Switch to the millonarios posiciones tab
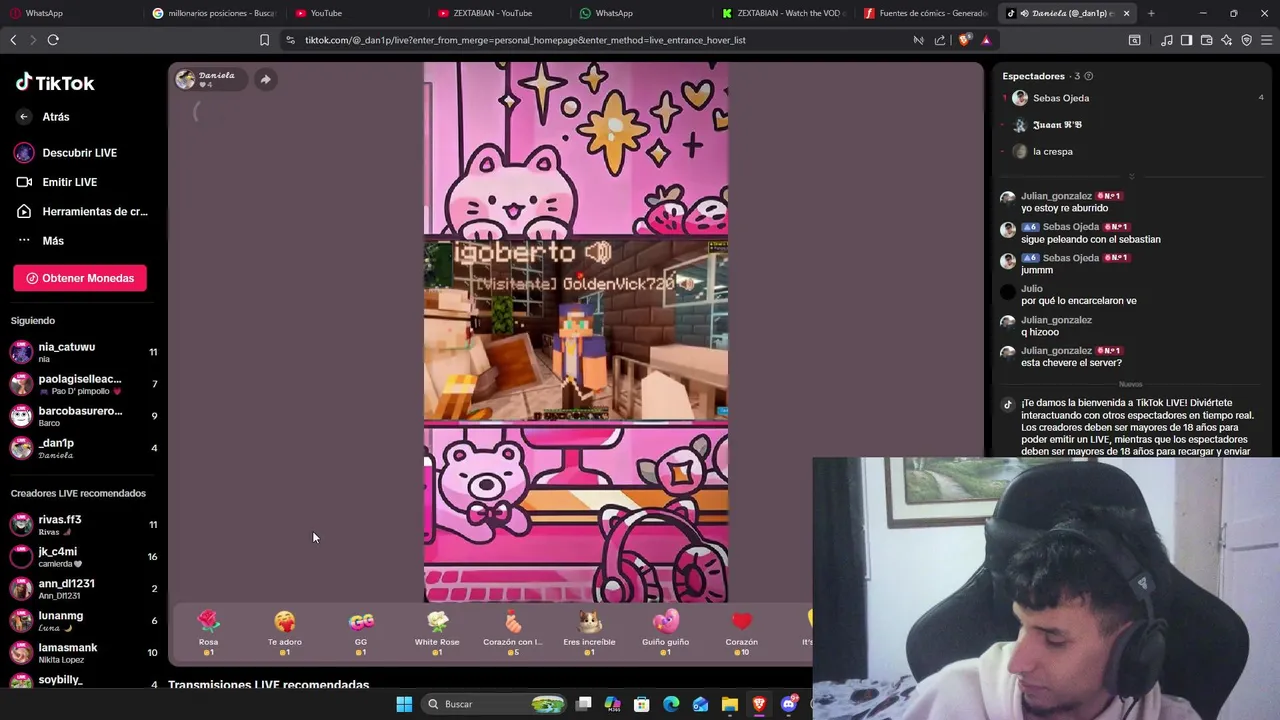 click(214, 13)
